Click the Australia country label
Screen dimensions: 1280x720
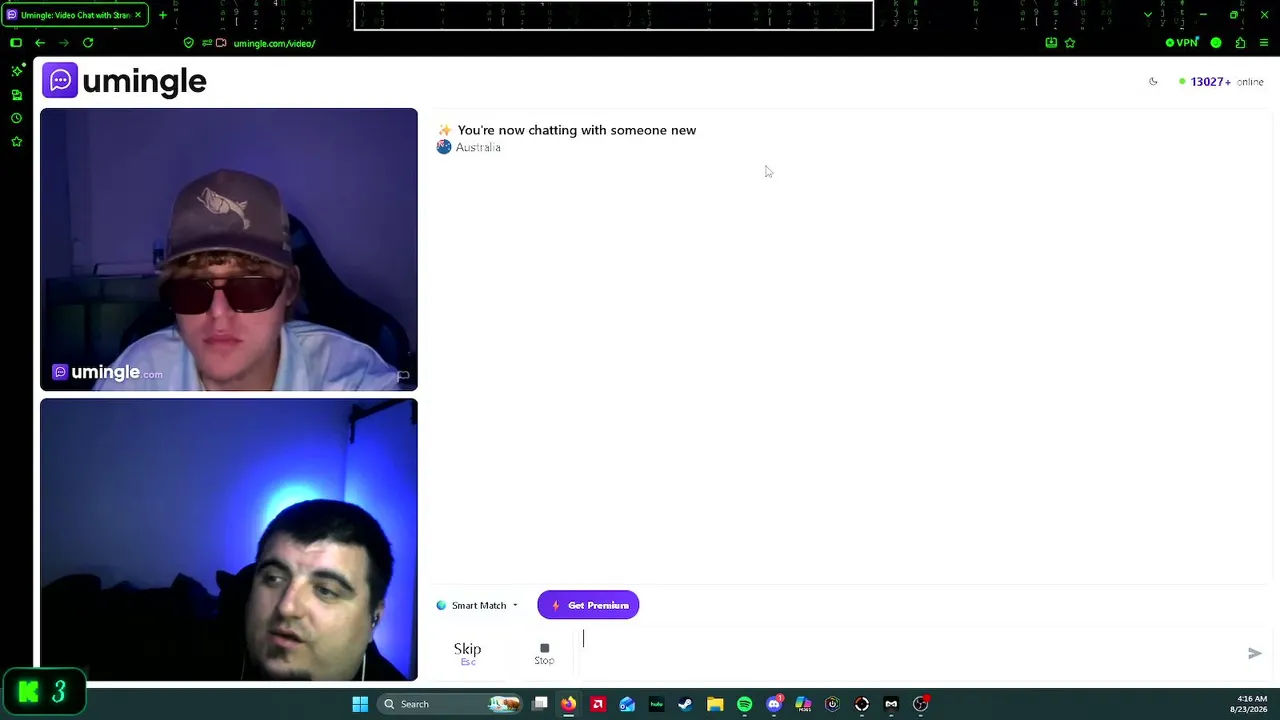[478, 147]
